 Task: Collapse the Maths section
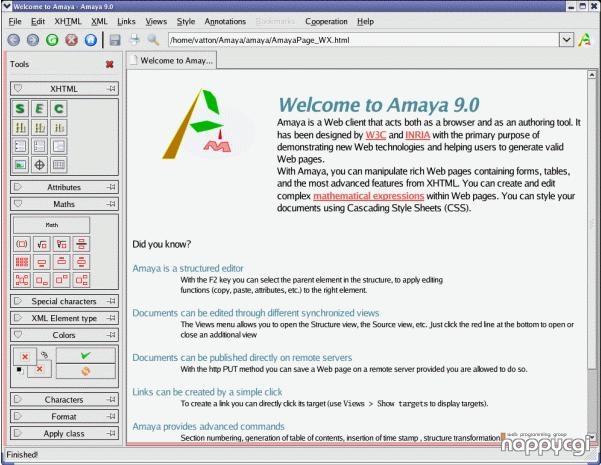click(x=18, y=204)
